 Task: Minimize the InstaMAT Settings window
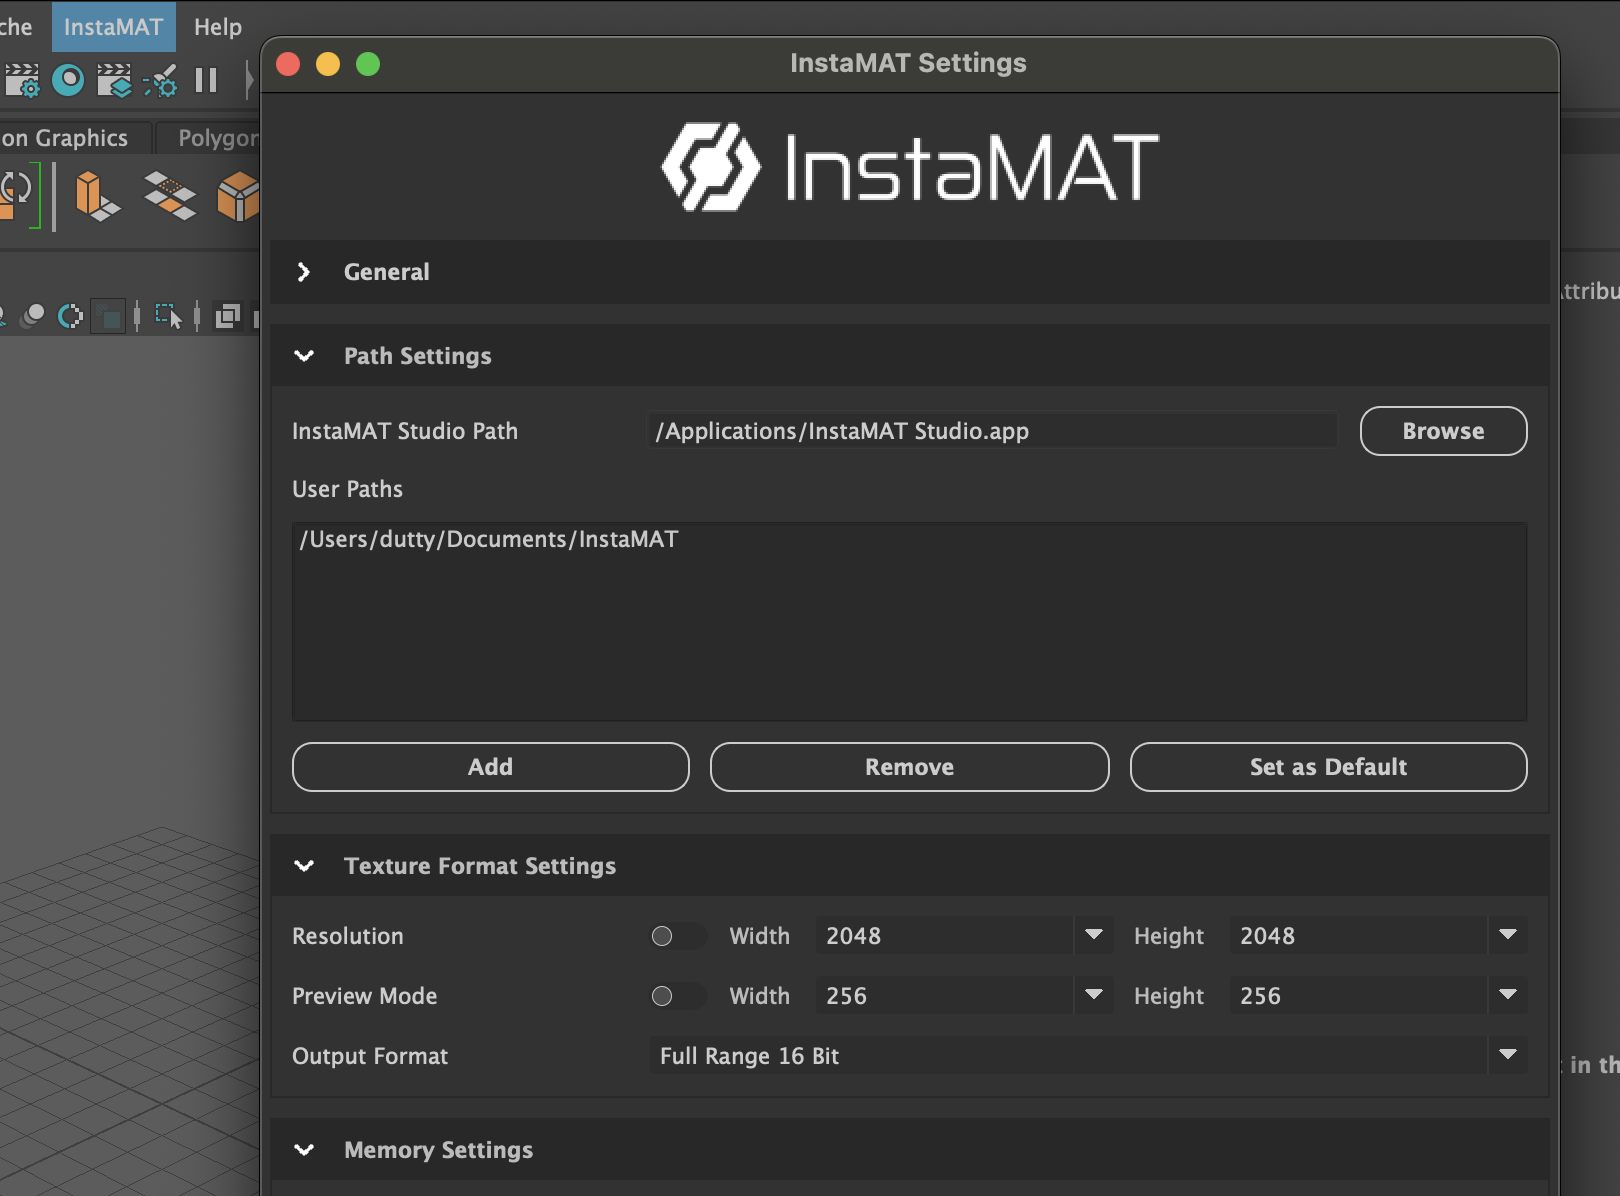coord(328,64)
